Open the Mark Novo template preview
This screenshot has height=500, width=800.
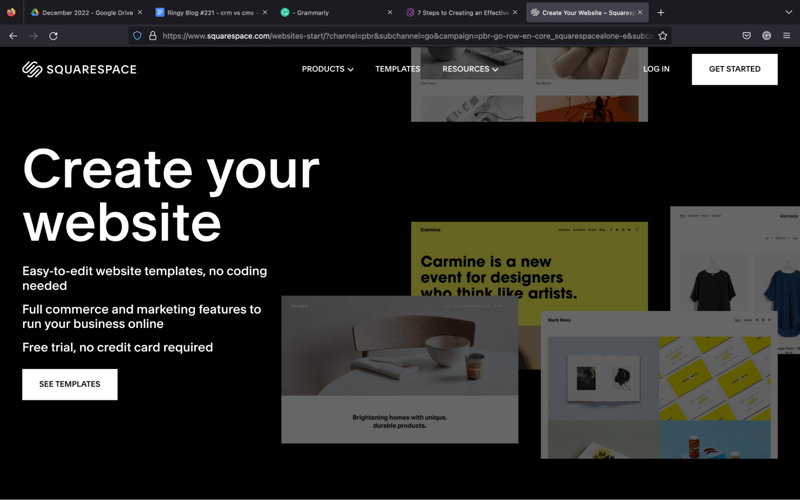coord(659,385)
